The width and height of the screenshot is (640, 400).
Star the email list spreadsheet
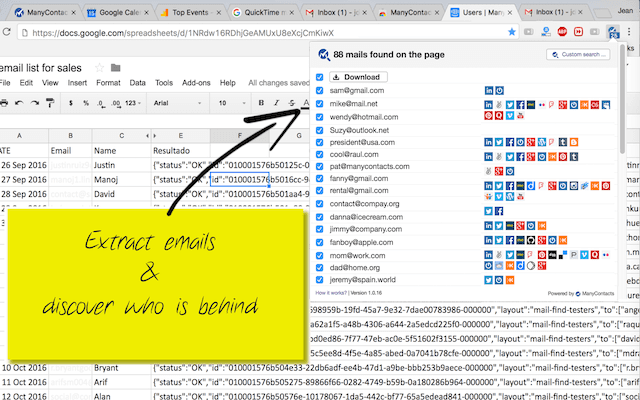click(x=99, y=68)
